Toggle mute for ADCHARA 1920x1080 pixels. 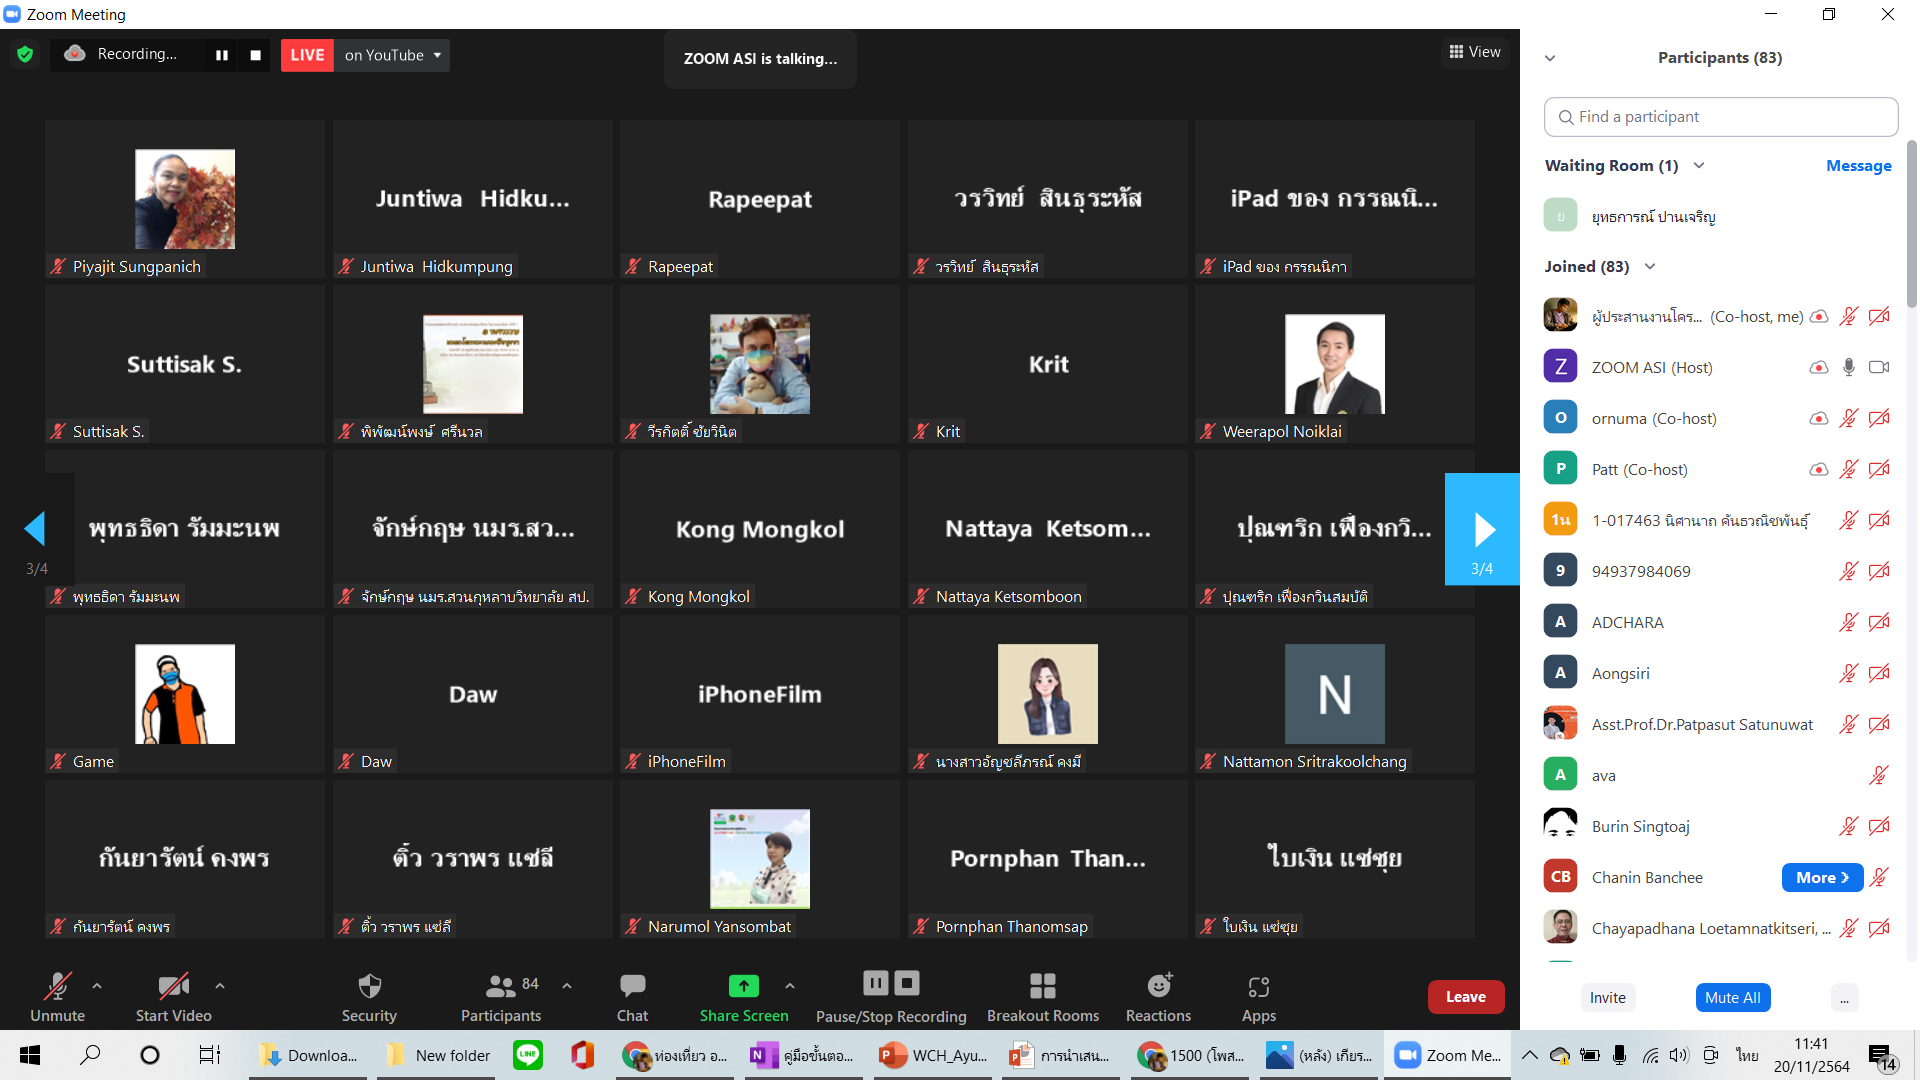pyautogui.click(x=1849, y=623)
